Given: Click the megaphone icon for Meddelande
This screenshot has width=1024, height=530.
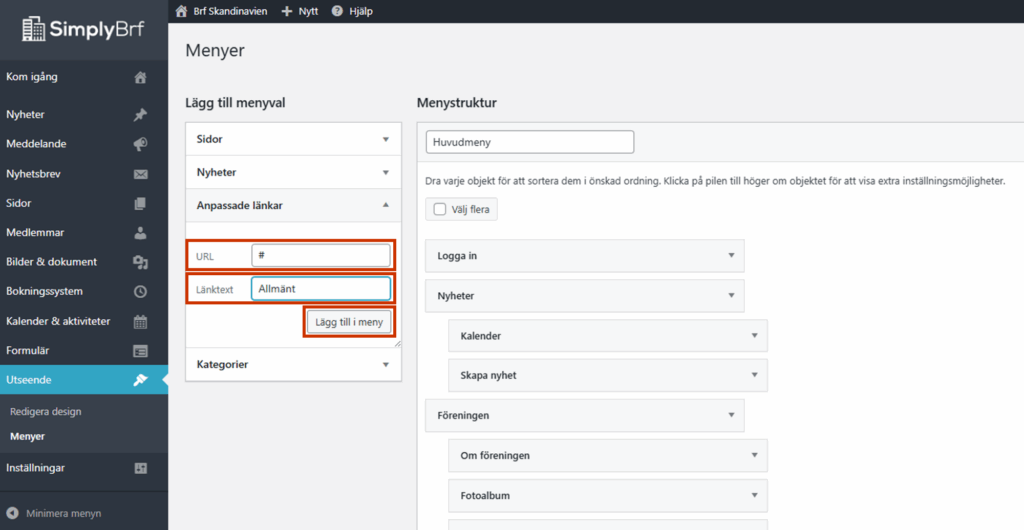Looking at the screenshot, I should point(140,144).
